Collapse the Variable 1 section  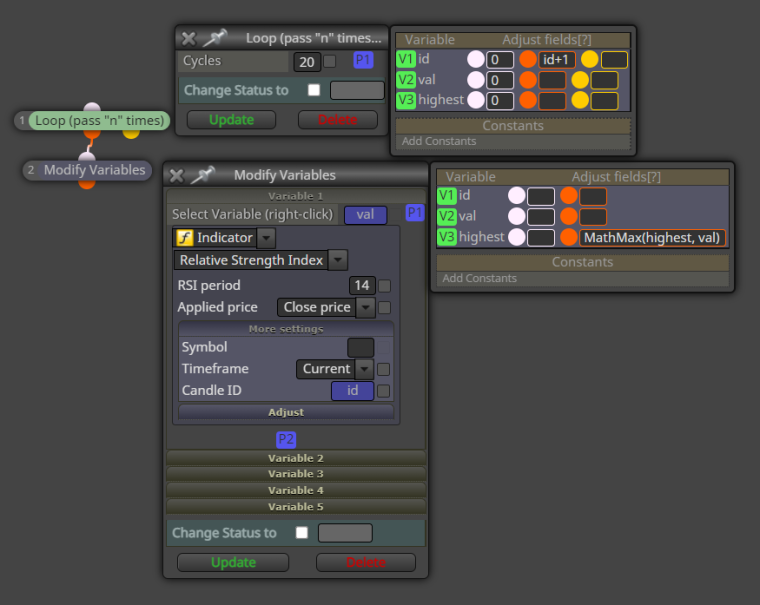296,196
